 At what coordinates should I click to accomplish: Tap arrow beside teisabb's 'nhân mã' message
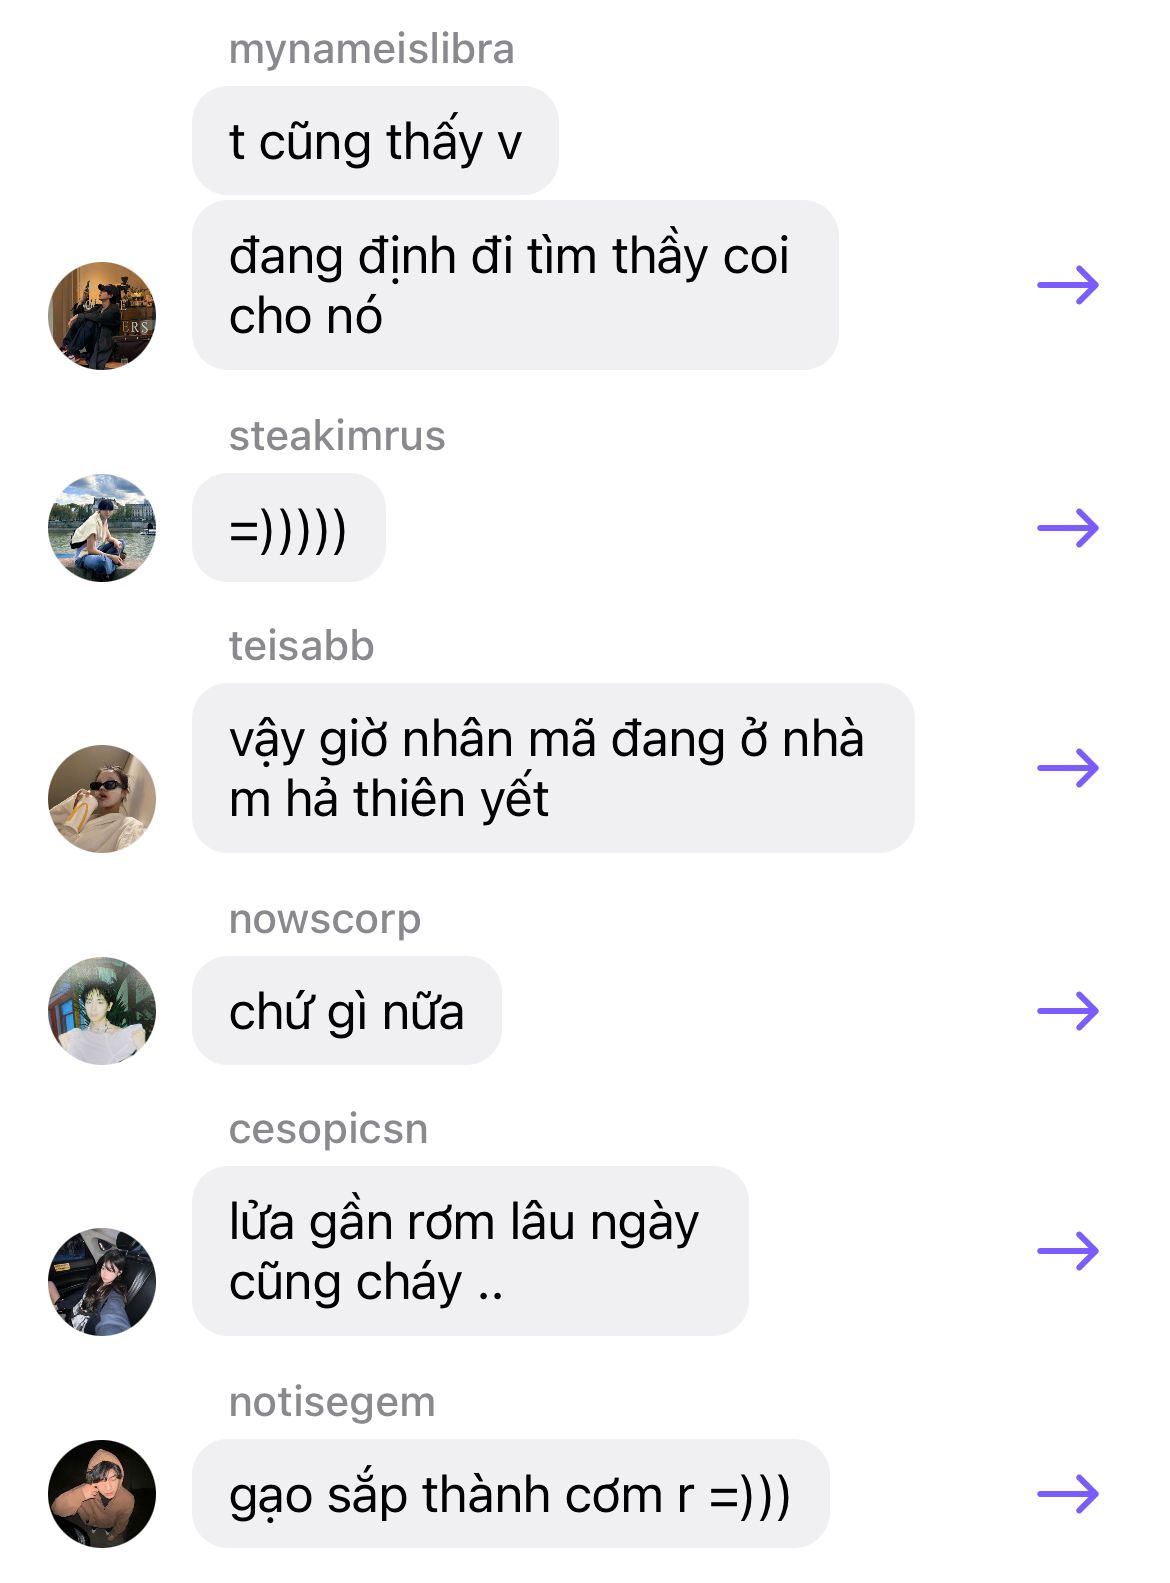1068,768
